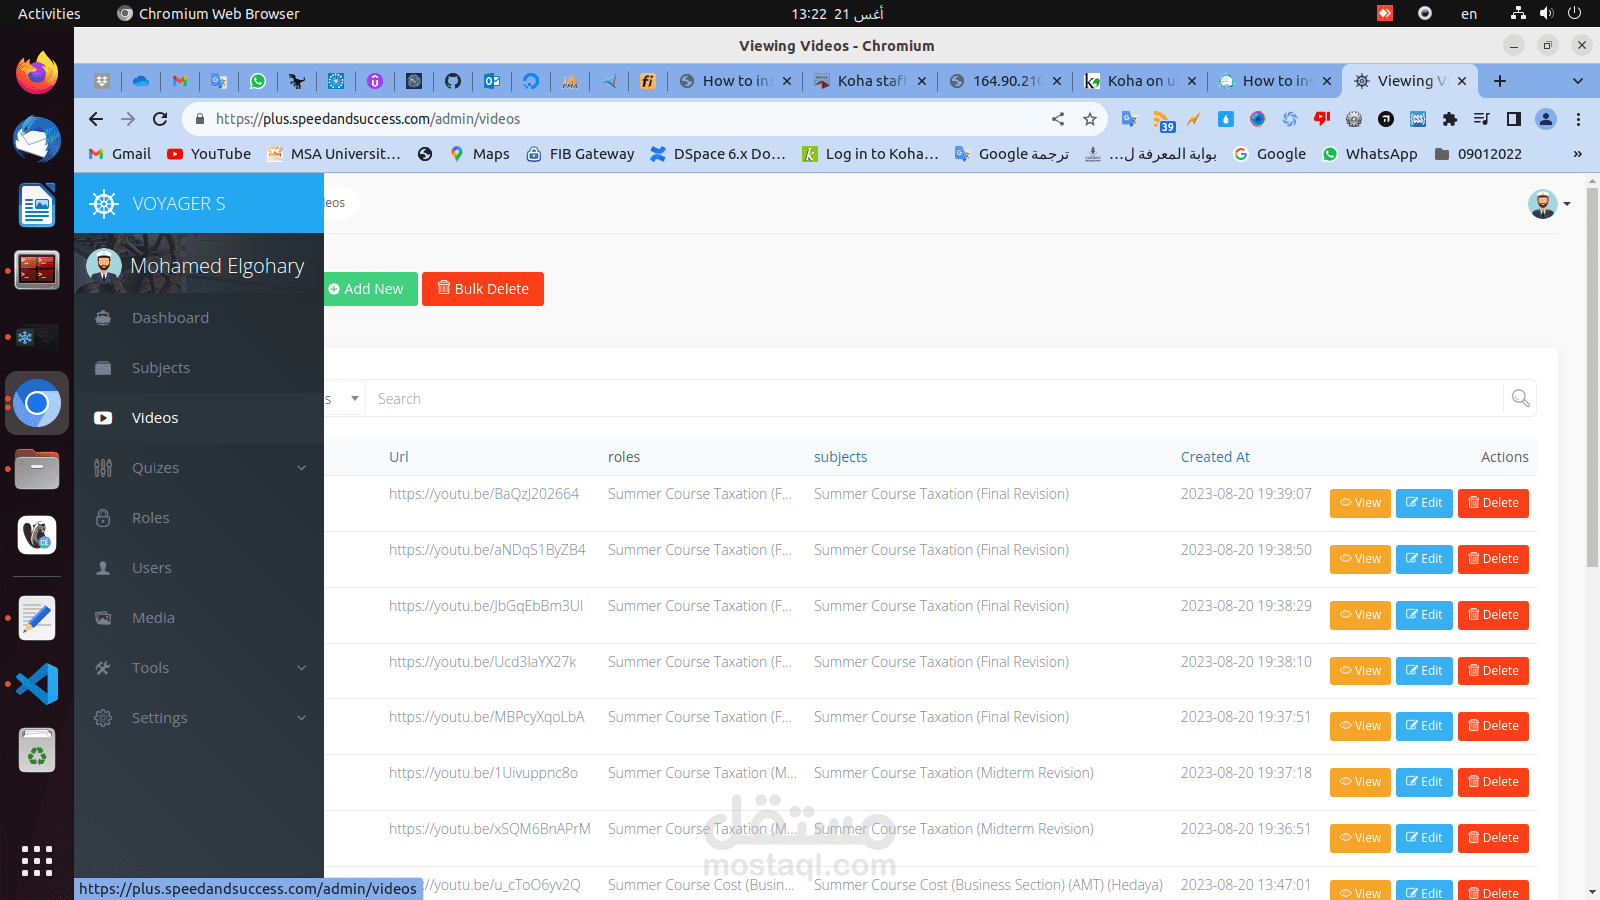Open the Trash from the dock
This screenshot has width=1600, height=900.
37,751
